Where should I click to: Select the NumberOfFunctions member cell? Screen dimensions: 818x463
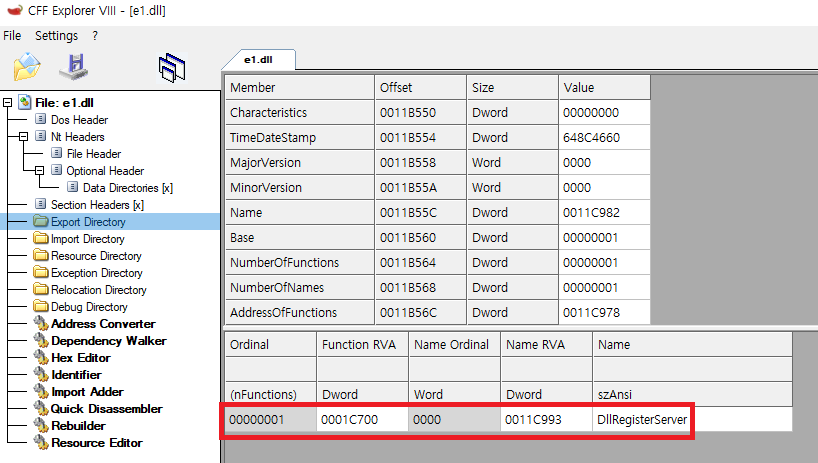coord(299,262)
